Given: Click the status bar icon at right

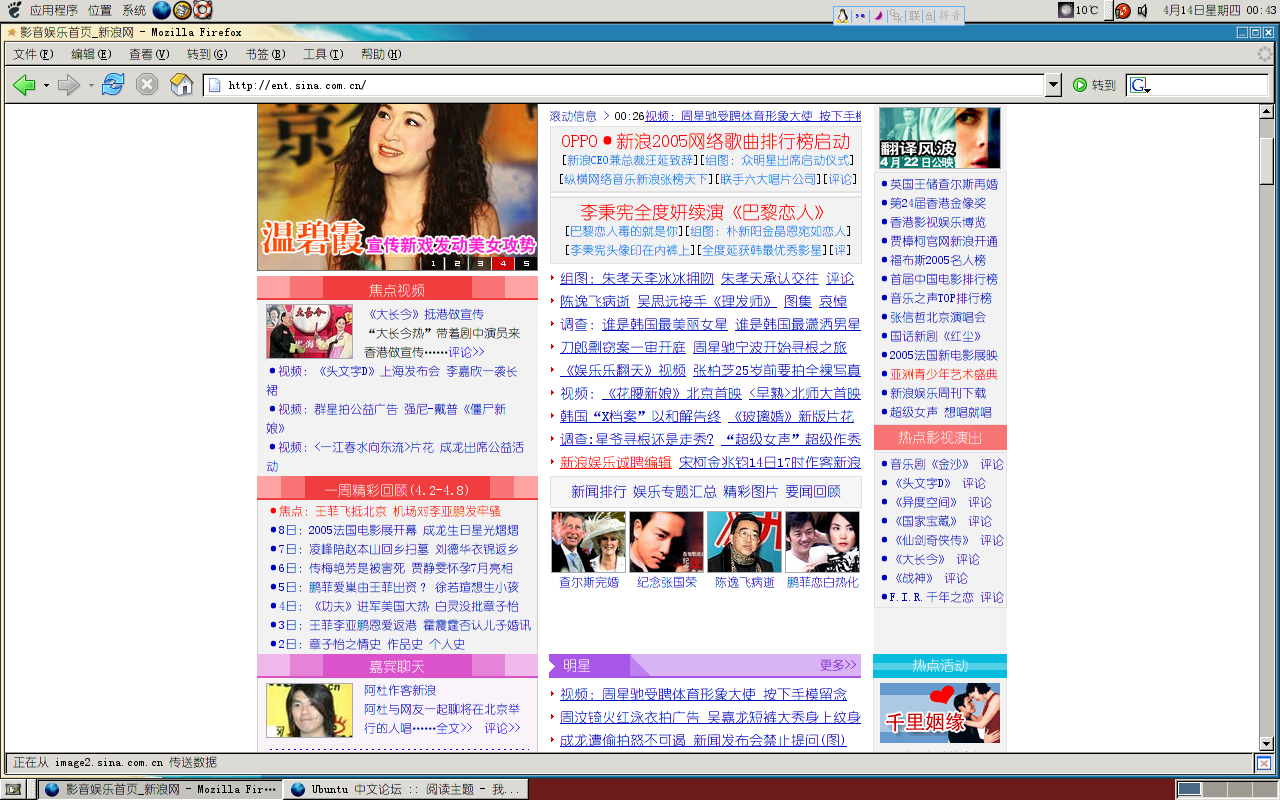Looking at the screenshot, I should point(1264,763).
